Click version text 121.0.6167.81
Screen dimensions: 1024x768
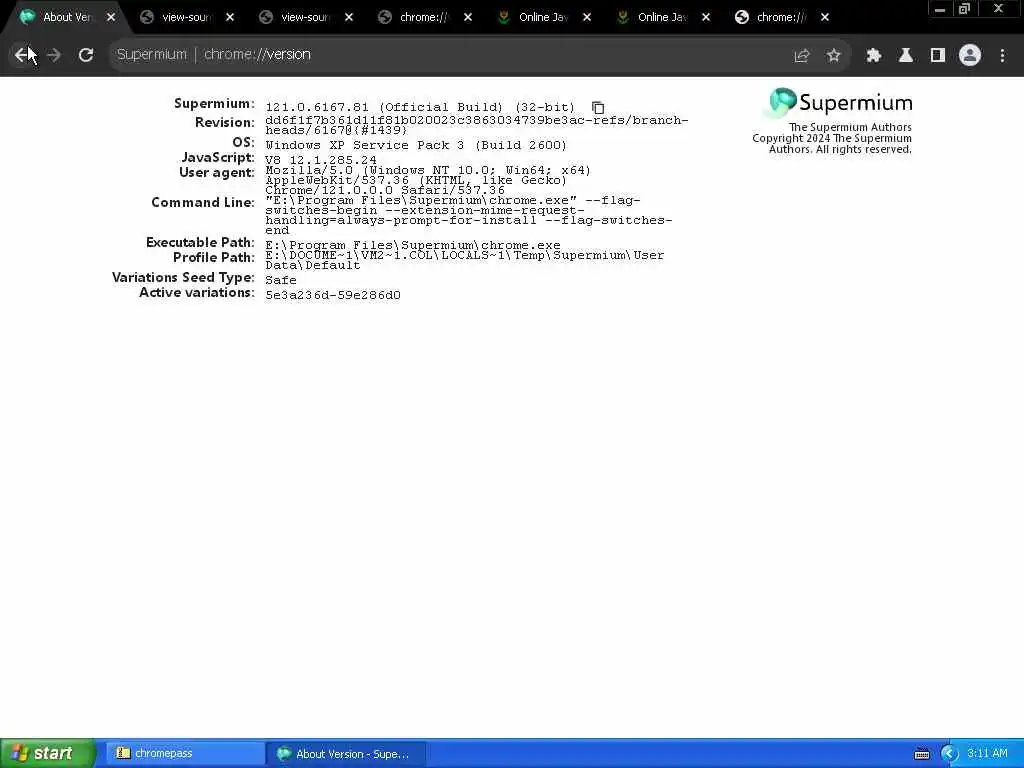point(317,107)
